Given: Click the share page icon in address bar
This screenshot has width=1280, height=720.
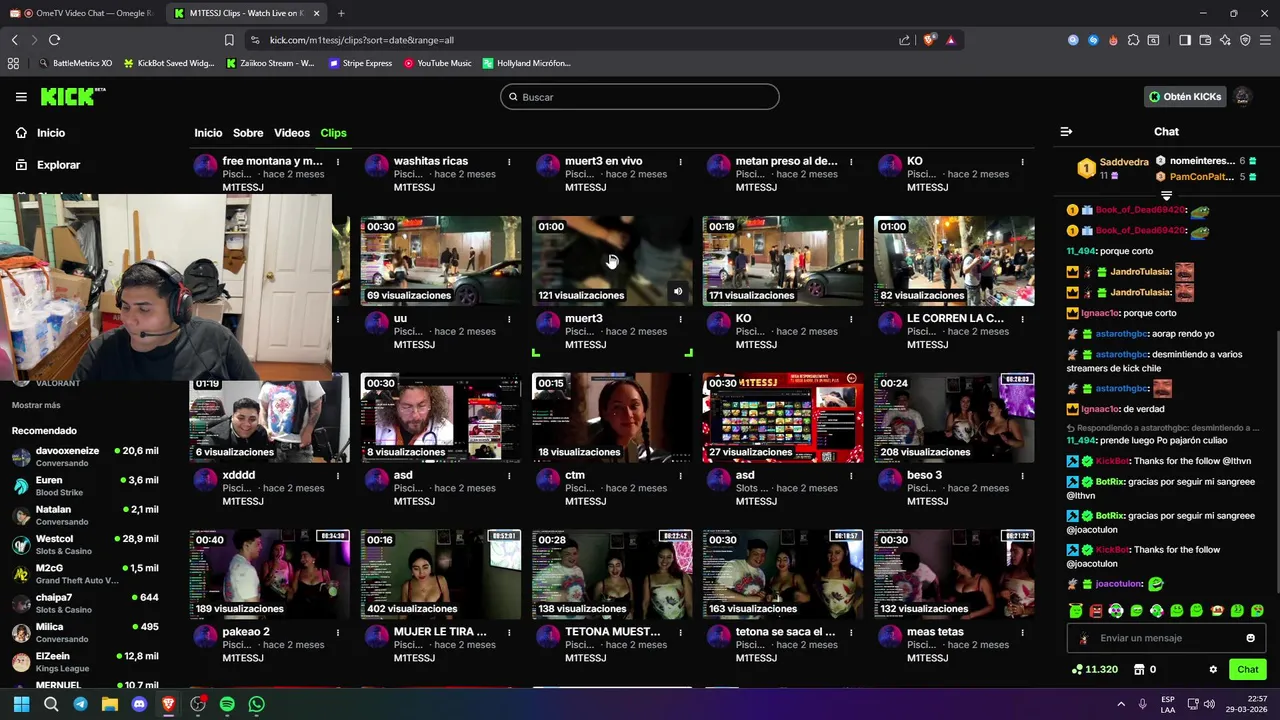Looking at the screenshot, I should pyautogui.click(x=905, y=40).
